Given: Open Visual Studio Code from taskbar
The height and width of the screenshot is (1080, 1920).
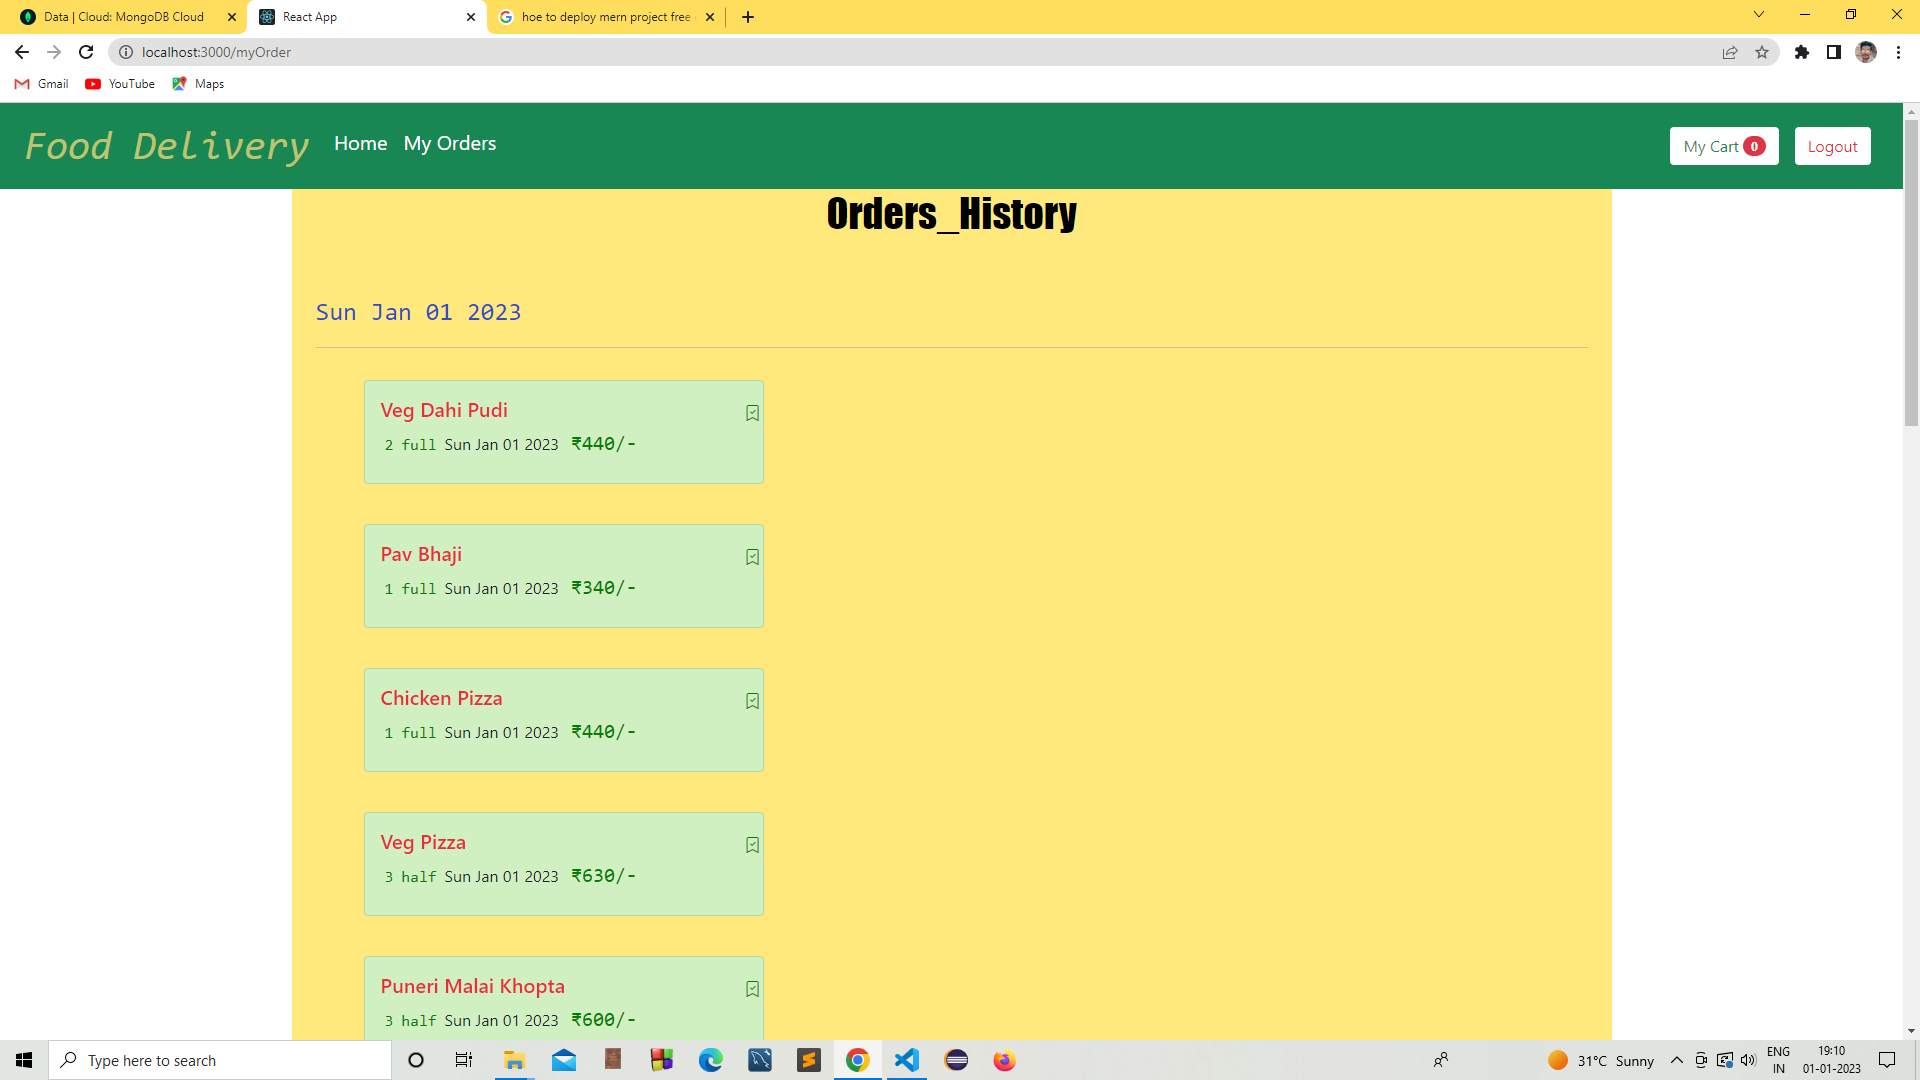Looking at the screenshot, I should [906, 1060].
